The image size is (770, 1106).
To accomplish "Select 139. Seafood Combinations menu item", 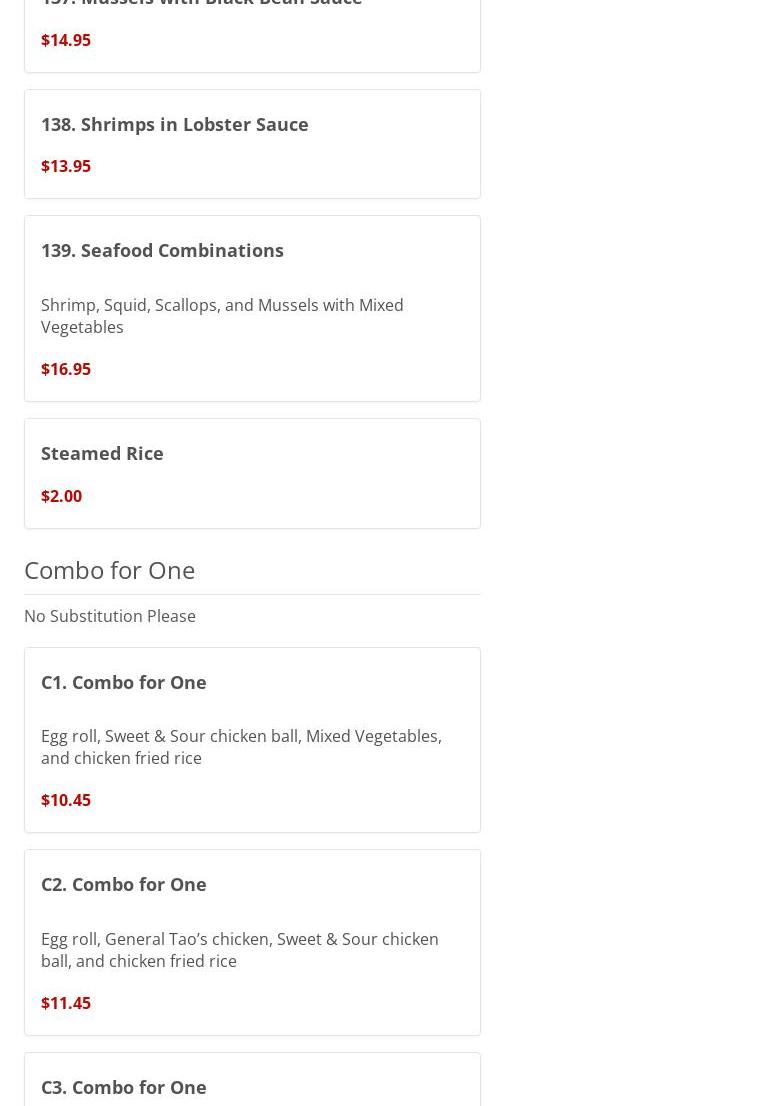I will tap(162, 250).
